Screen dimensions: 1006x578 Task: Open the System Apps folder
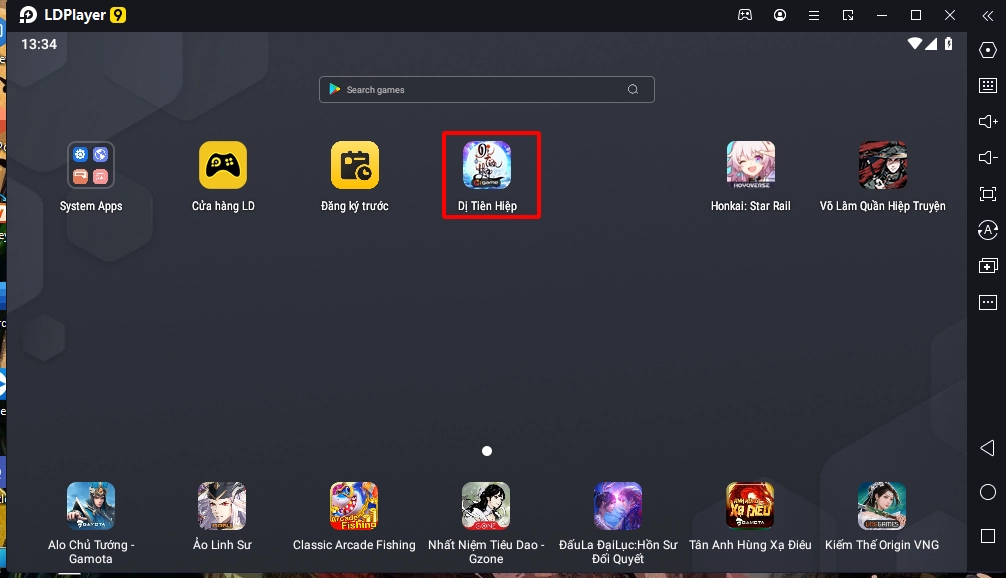point(91,166)
